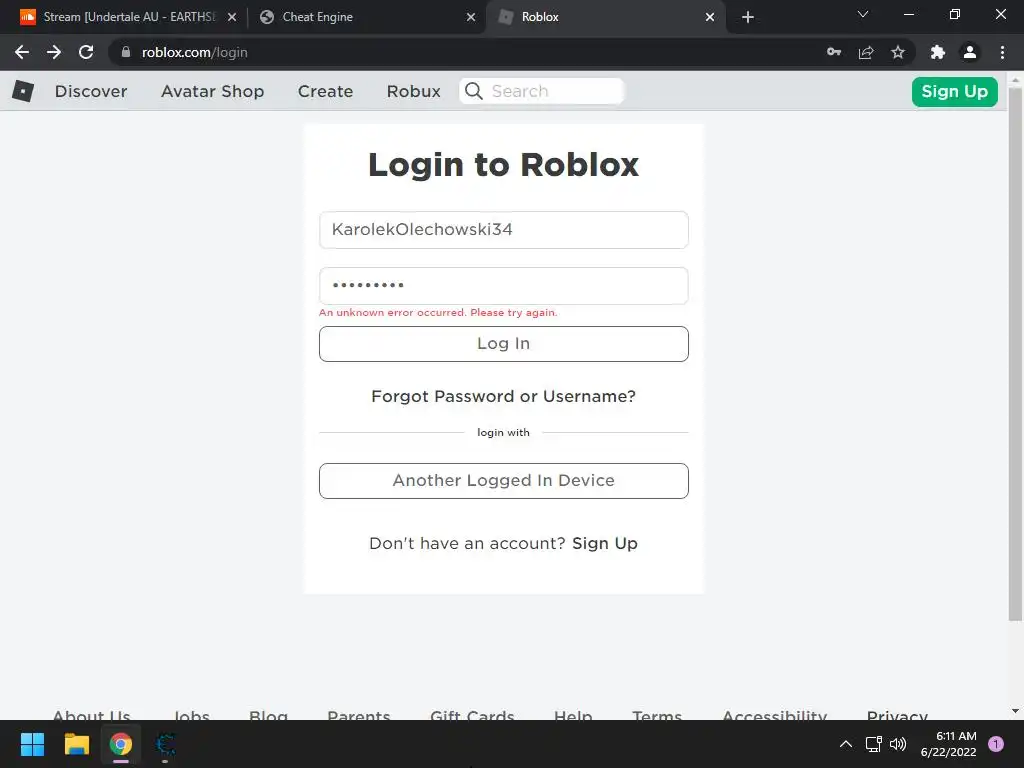Open Create in Roblox navbar
1024x768 pixels.
point(325,91)
